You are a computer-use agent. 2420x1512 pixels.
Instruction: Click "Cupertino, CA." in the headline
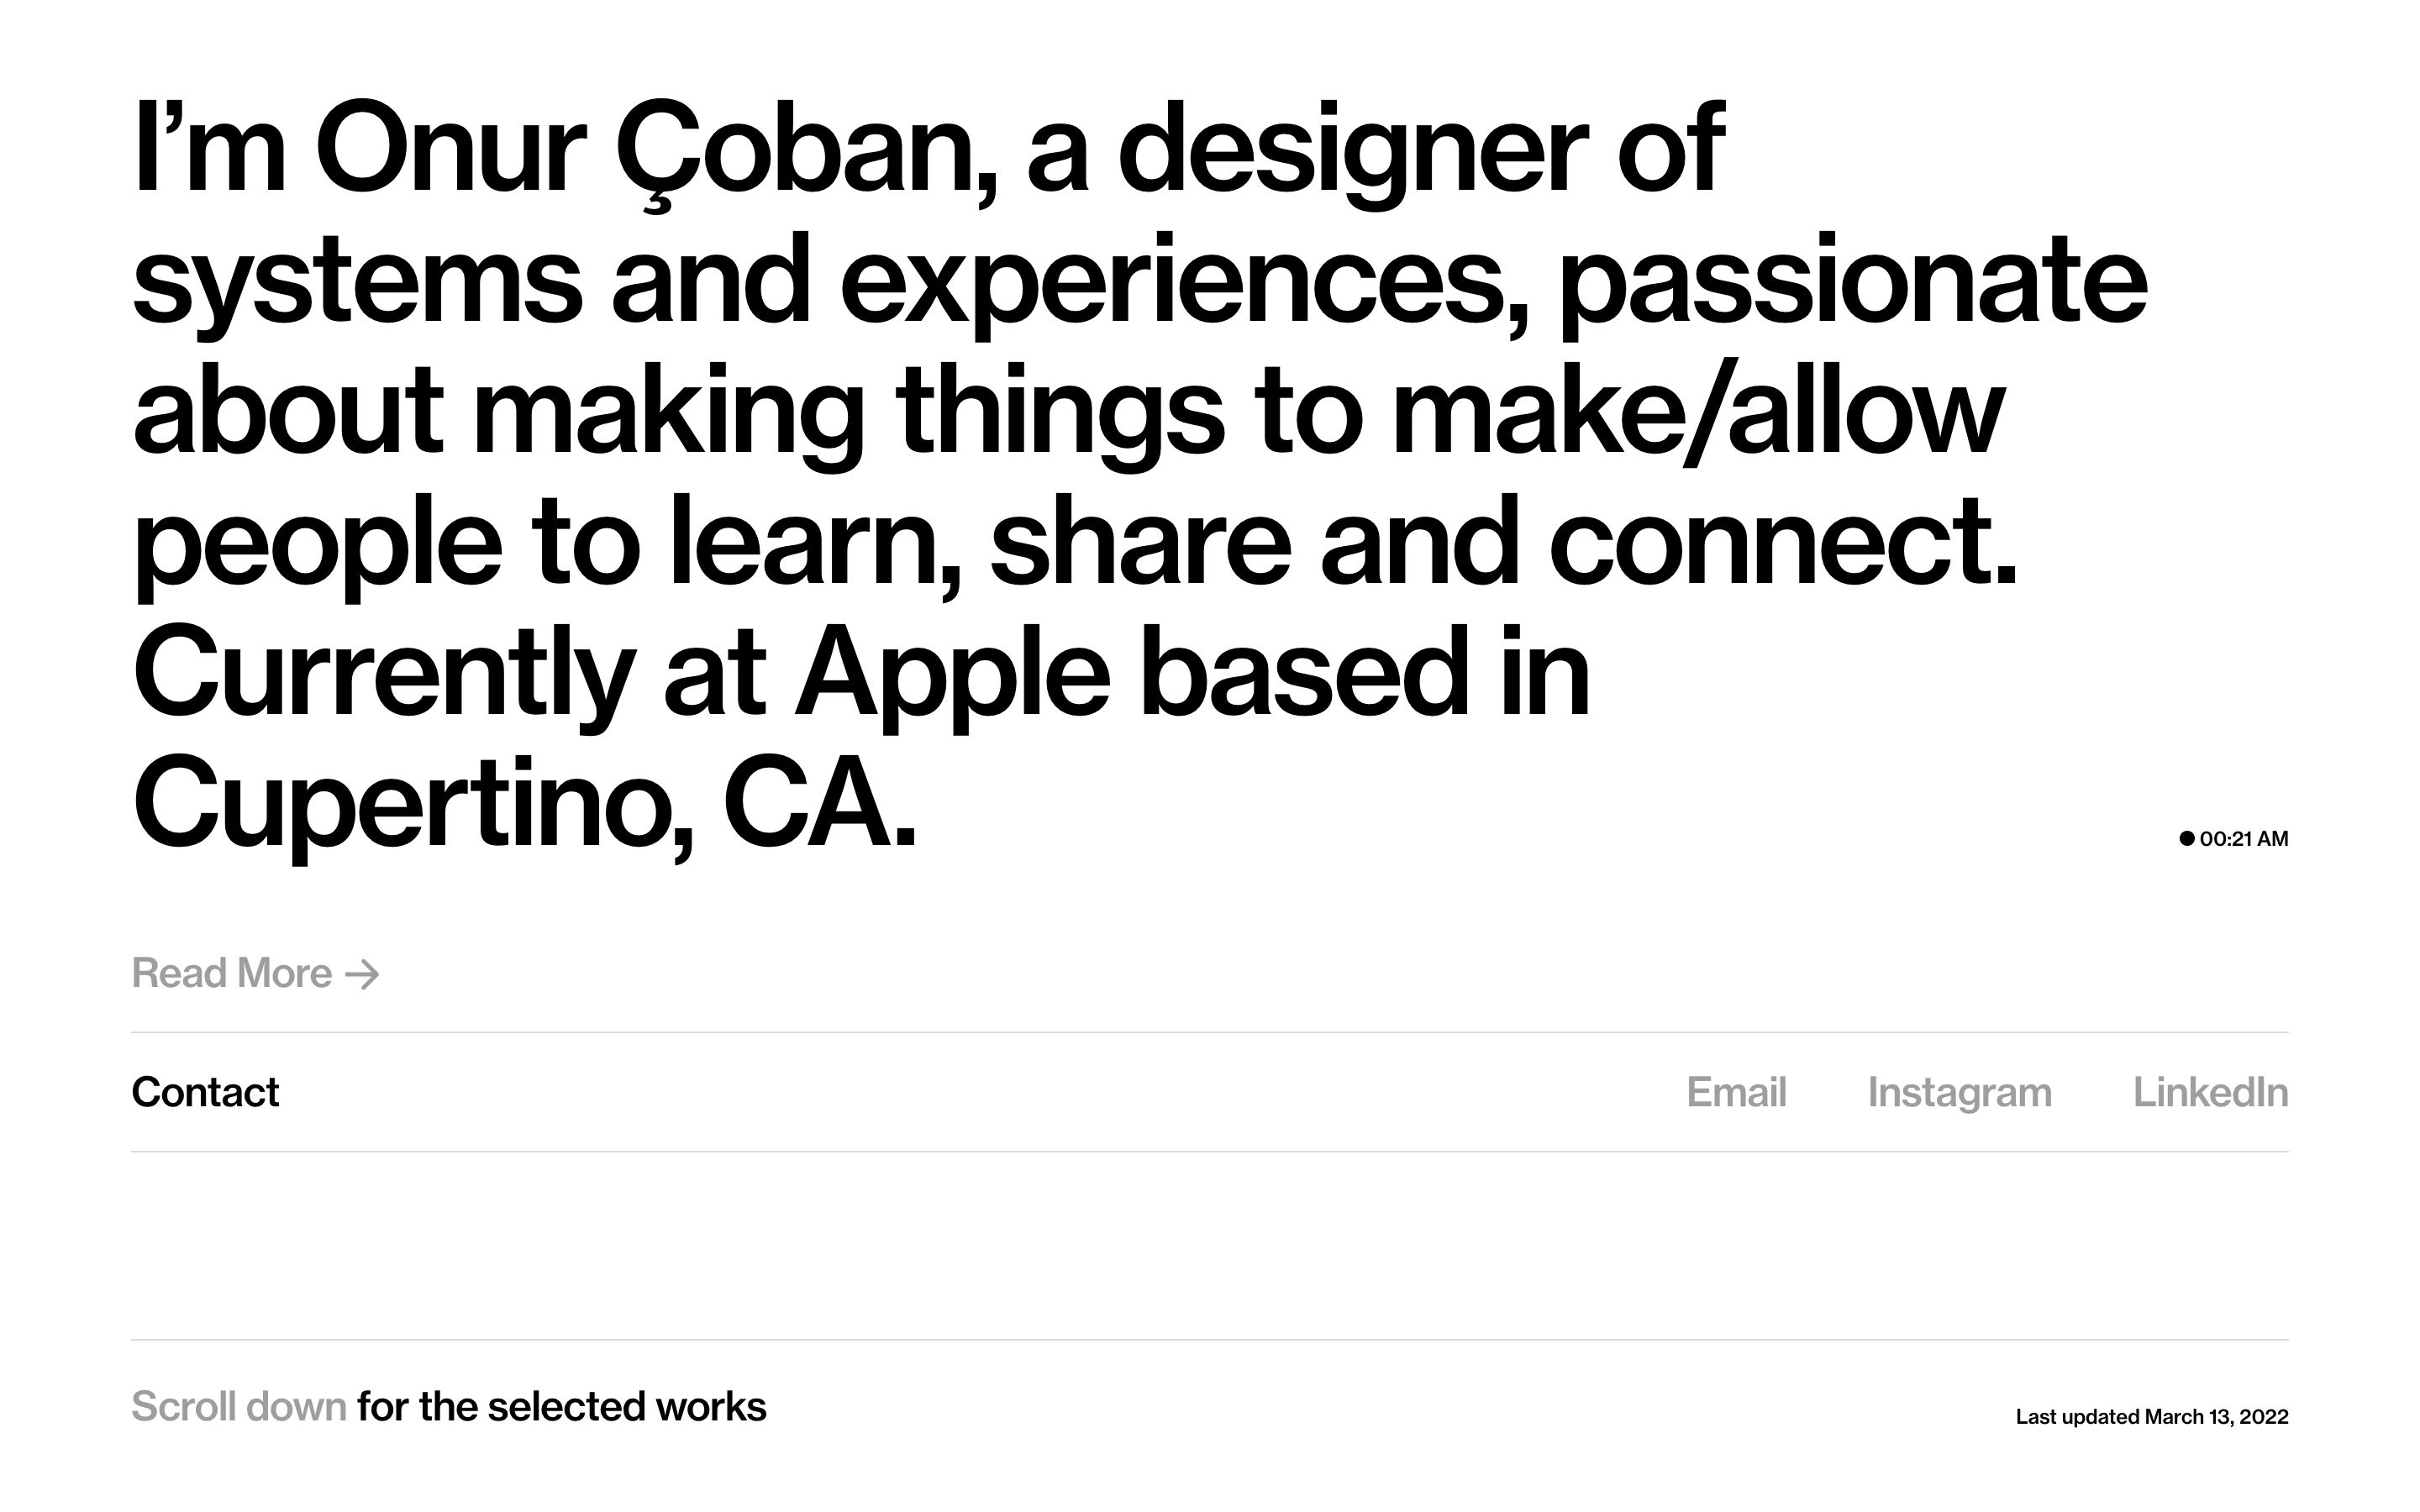[524, 805]
